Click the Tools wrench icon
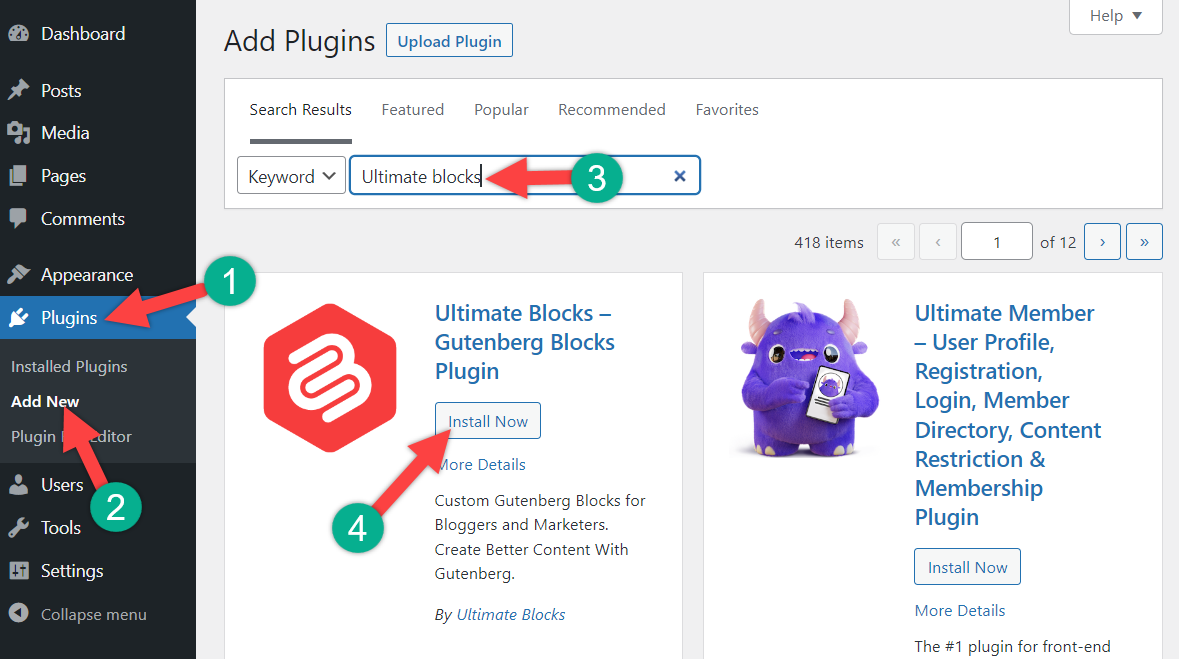This screenshot has width=1179, height=659. (x=19, y=527)
